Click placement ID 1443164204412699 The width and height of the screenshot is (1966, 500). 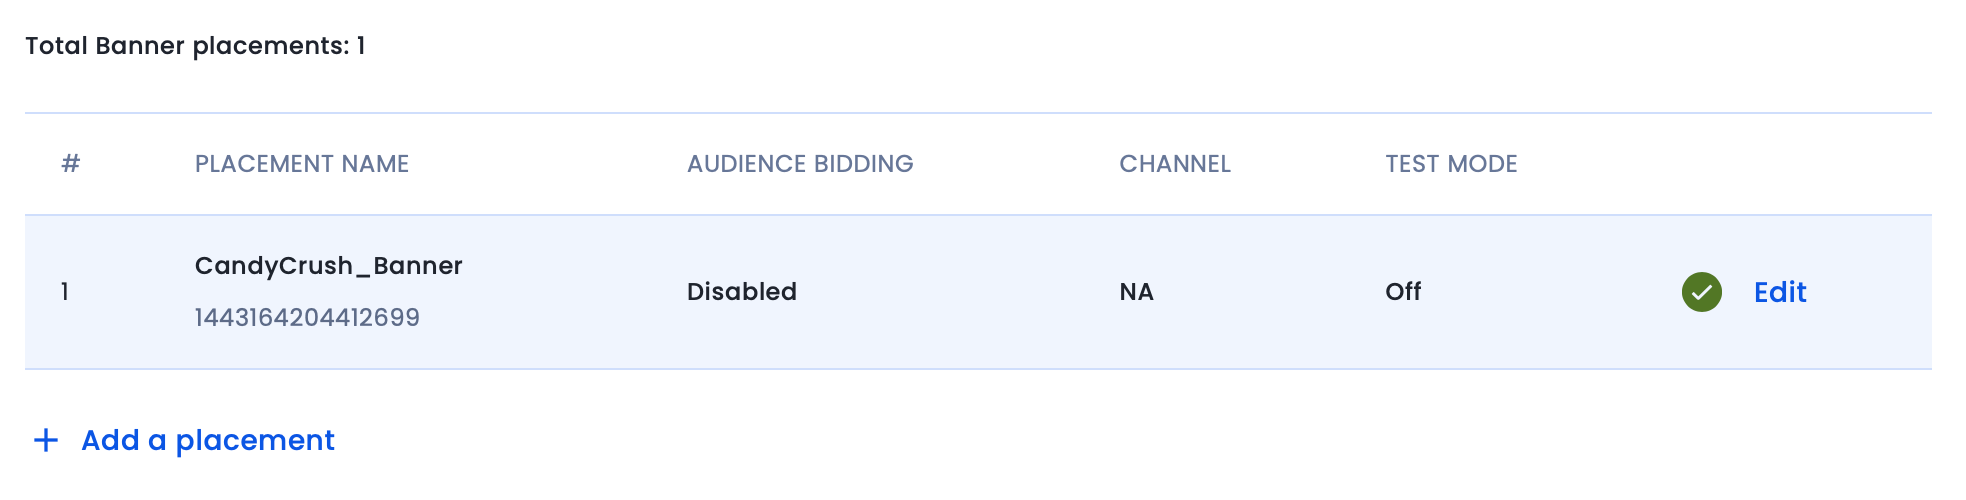click(307, 318)
